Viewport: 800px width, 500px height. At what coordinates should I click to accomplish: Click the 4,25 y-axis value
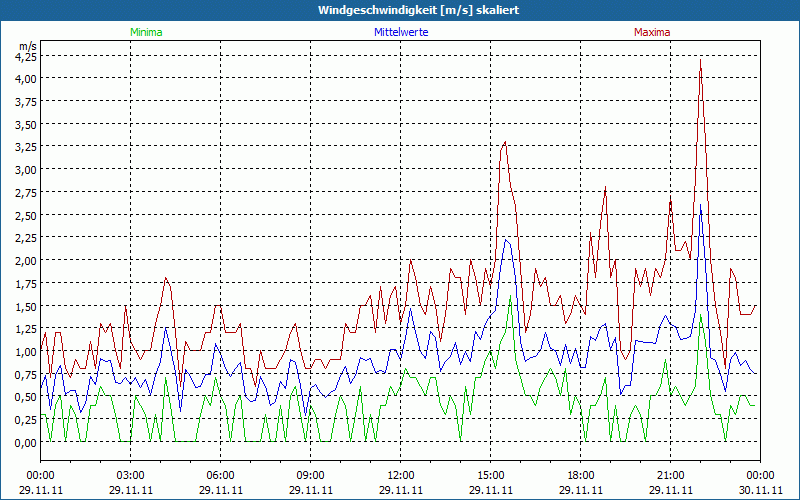(26, 57)
